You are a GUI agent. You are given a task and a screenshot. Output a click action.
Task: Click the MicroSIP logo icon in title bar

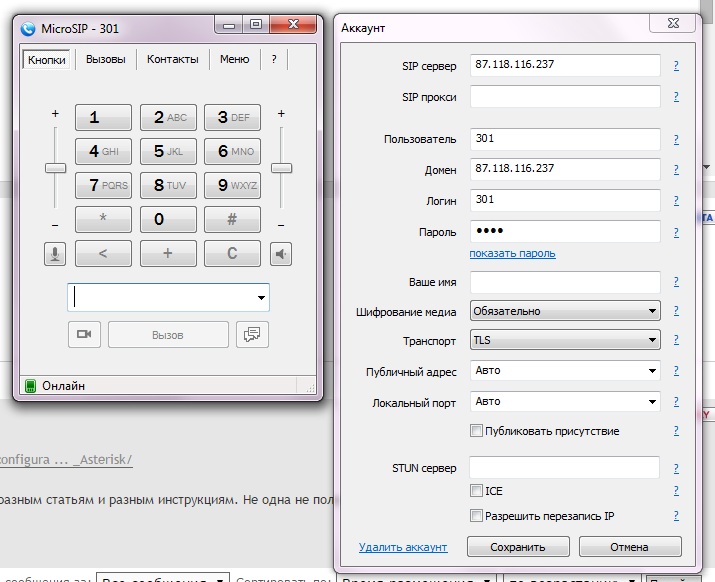28,29
